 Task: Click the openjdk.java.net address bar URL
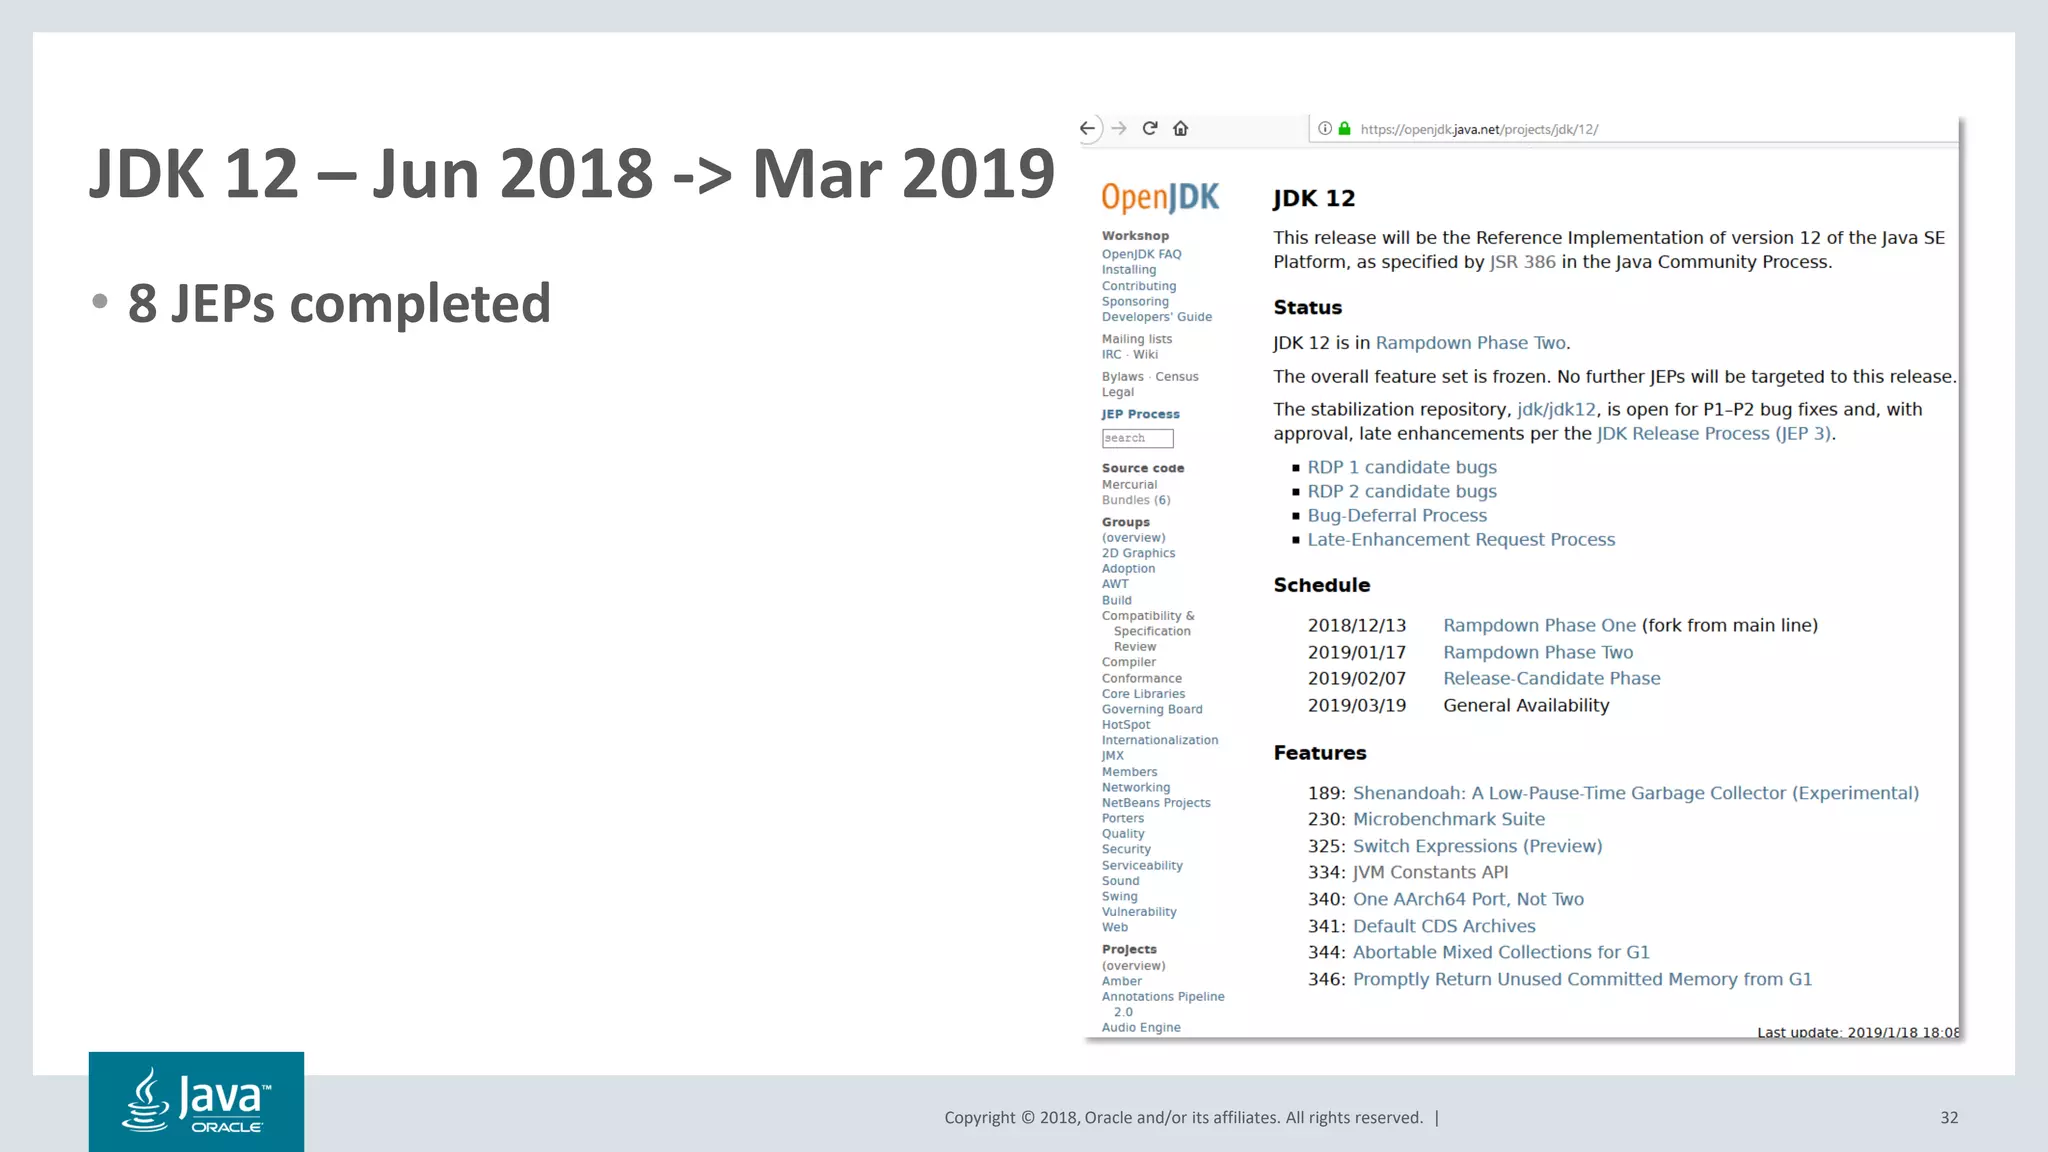(1479, 129)
